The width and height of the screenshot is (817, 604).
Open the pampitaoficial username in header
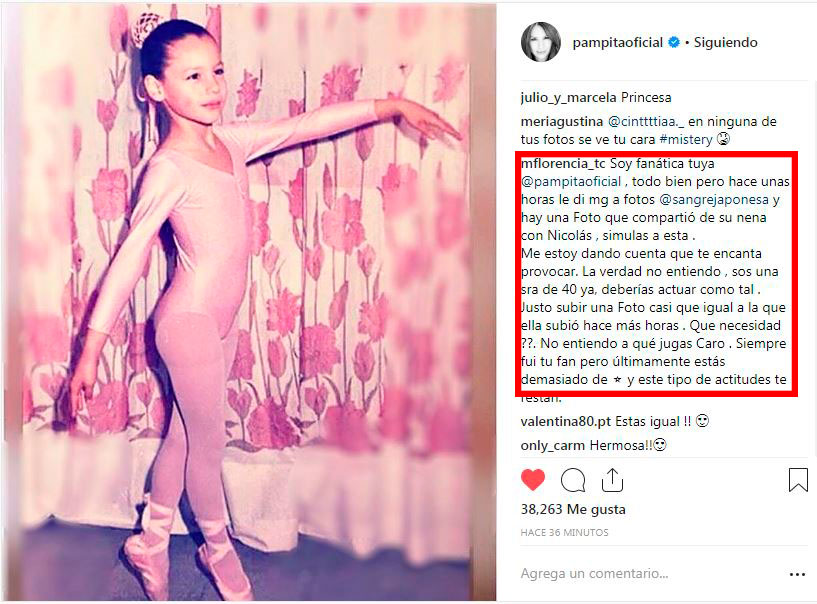pos(617,42)
